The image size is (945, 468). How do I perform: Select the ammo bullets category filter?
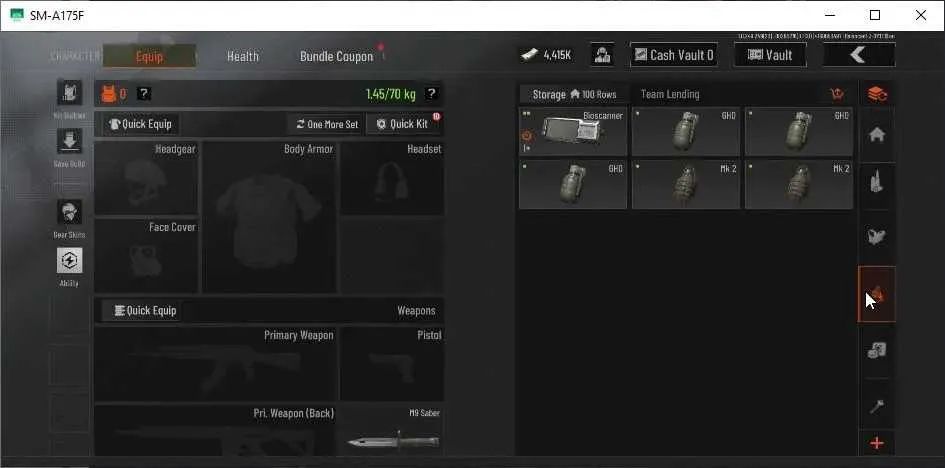(877, 182)
